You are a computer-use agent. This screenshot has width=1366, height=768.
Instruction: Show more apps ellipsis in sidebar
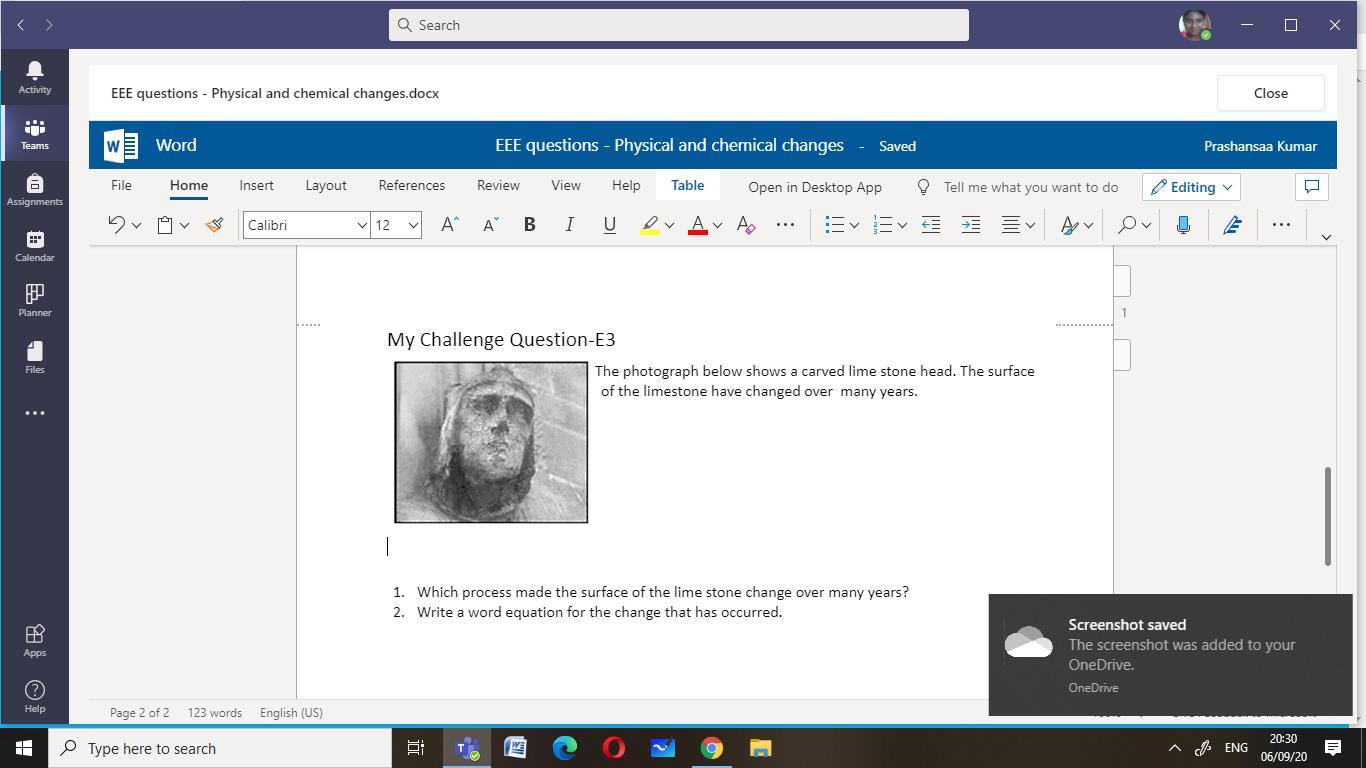[34, 413]
